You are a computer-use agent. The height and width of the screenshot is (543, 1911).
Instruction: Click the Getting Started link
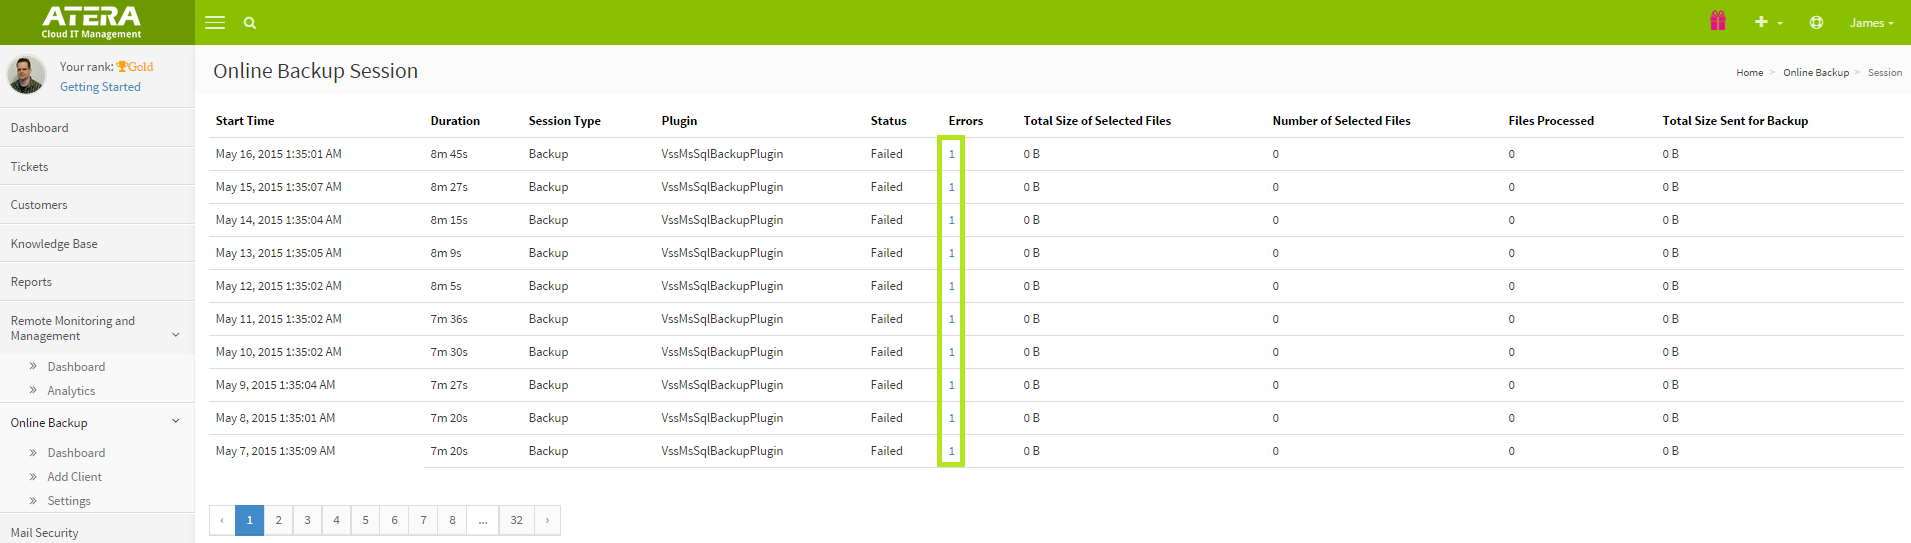(x=100, y=87)
